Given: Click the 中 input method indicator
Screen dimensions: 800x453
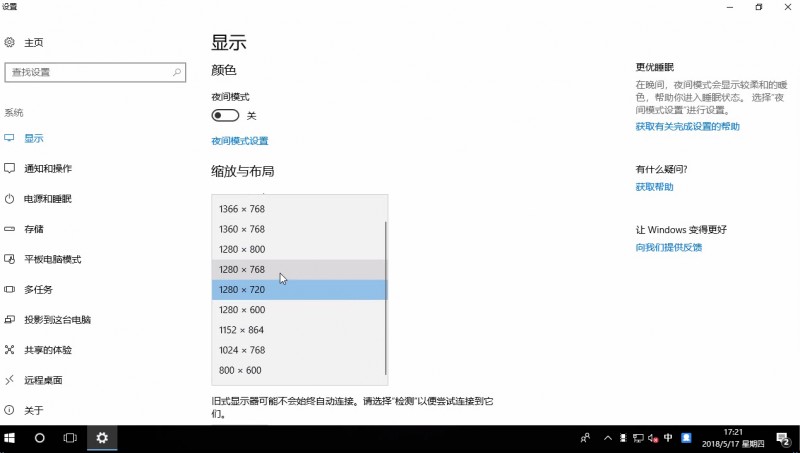Looking at the screenshot, I should [668, 438].
